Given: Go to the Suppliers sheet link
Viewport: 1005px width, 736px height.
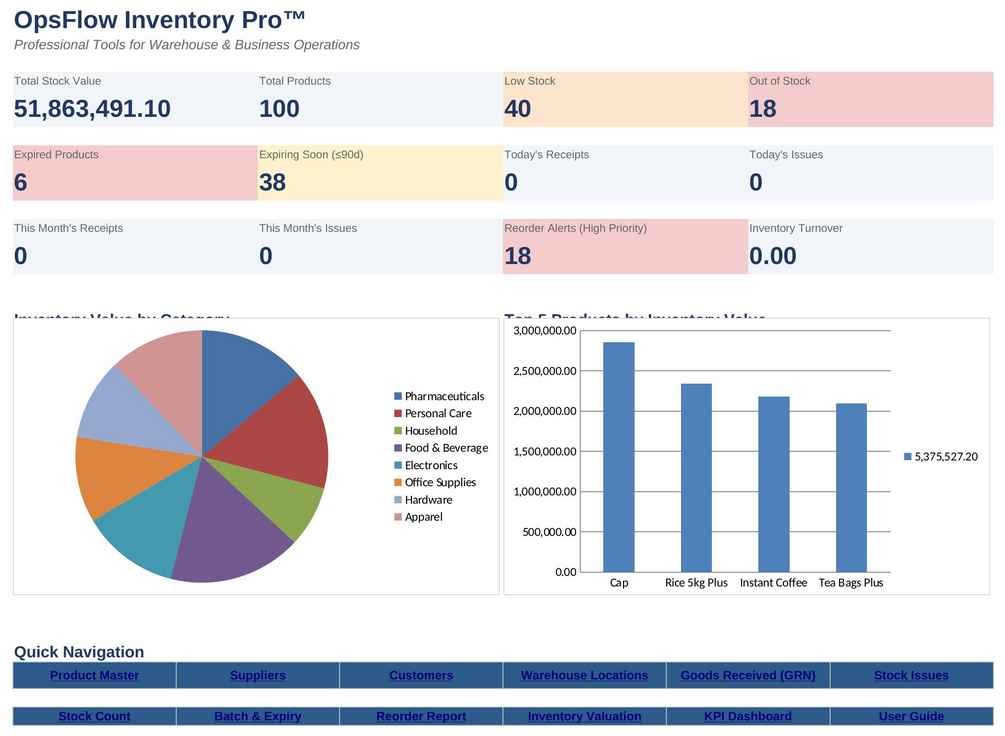Looking at the screenshot, I should coord(258,675).
